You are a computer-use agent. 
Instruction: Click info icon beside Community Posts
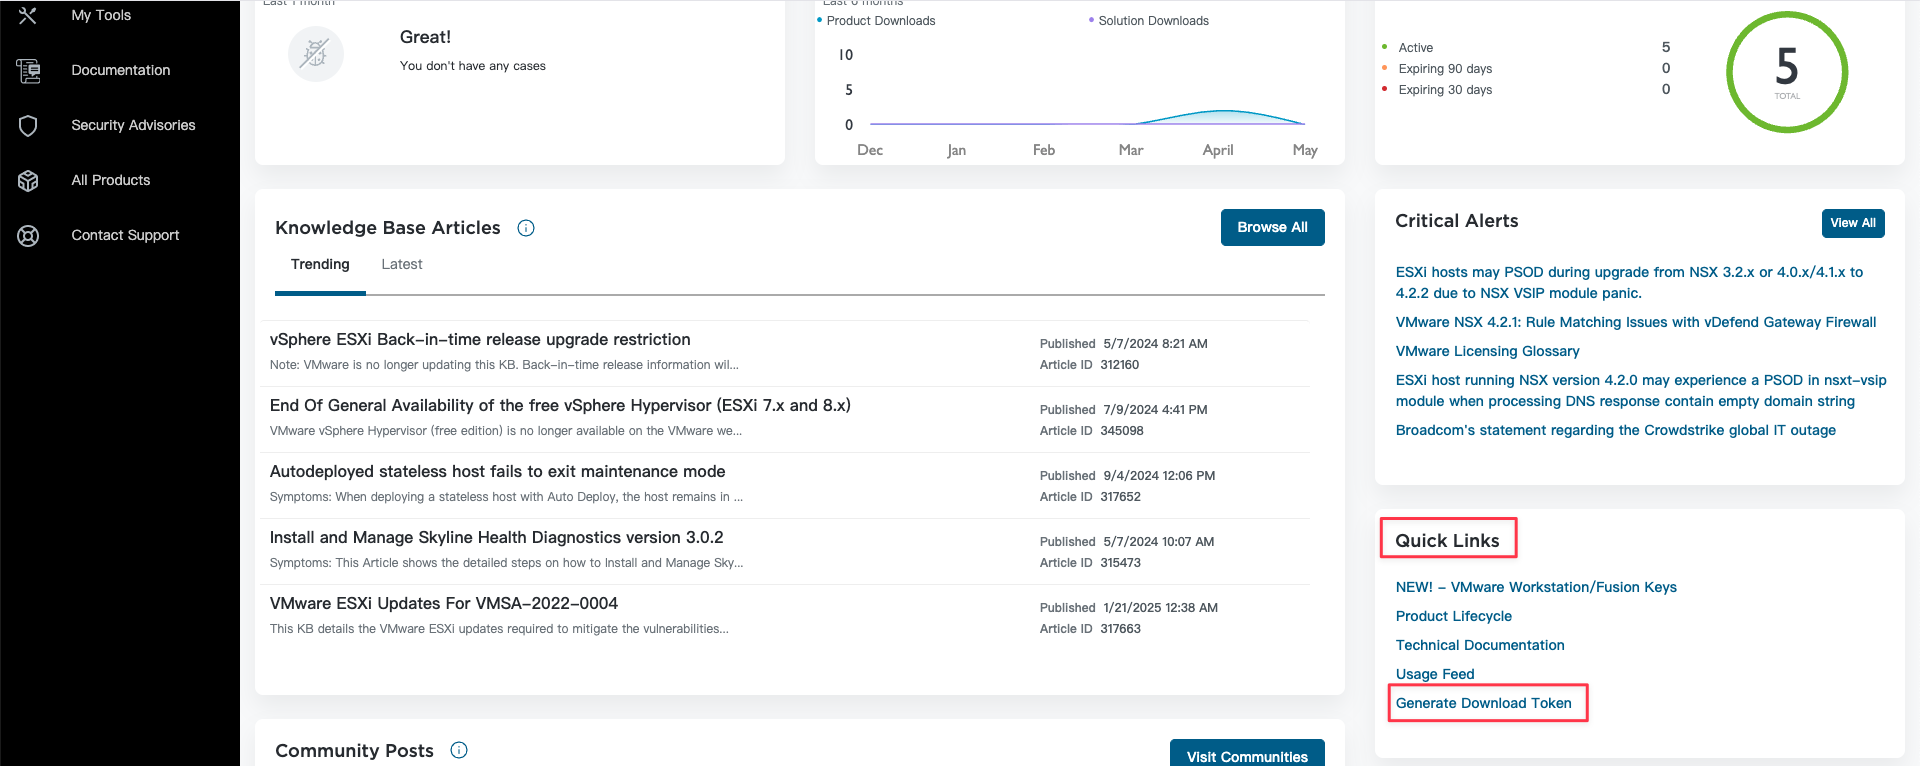(x=459, y=750)
